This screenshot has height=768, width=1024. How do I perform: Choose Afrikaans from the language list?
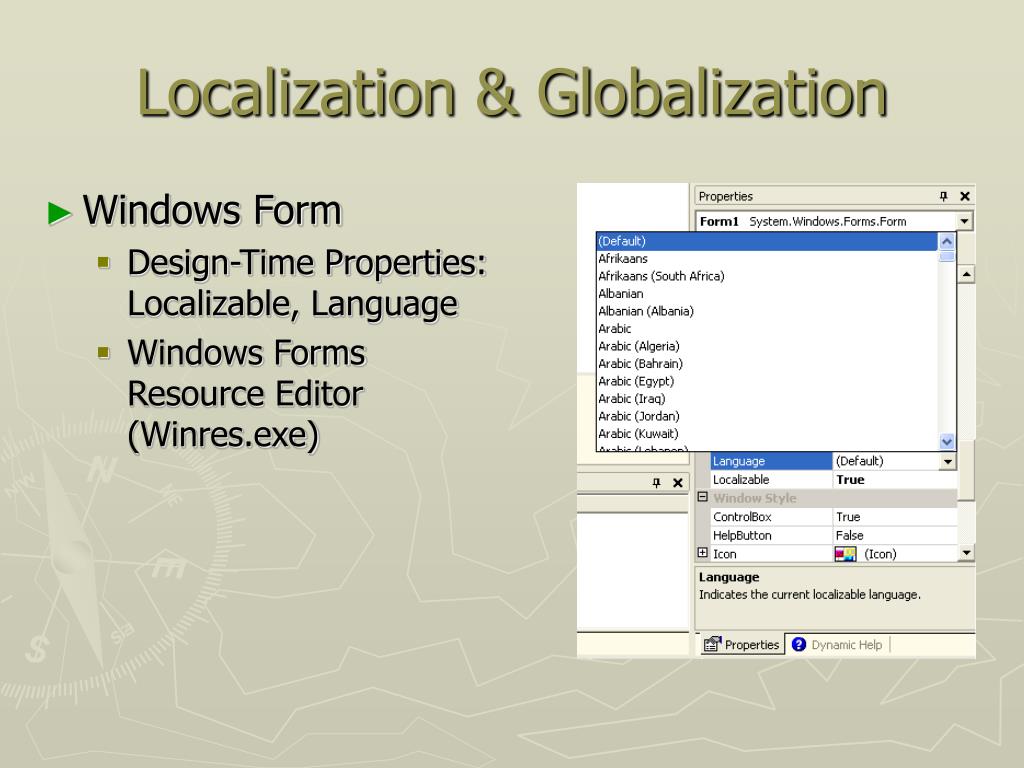pyautogui.click(x=767, y=259)
